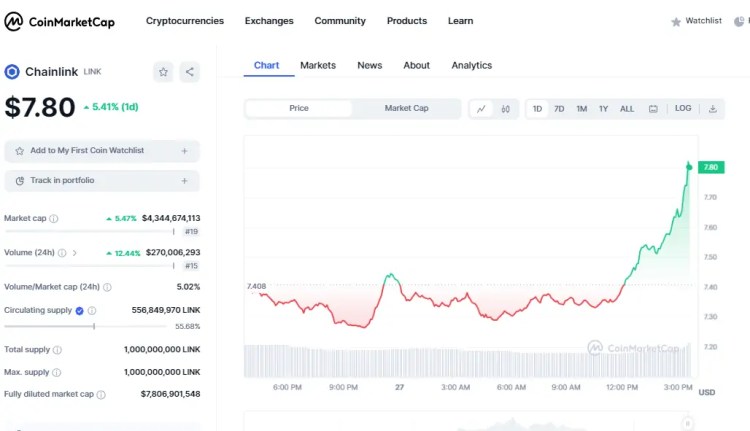
Task: Click the $4,344,674,113 market cap value
Action: [x=171, y=218]
